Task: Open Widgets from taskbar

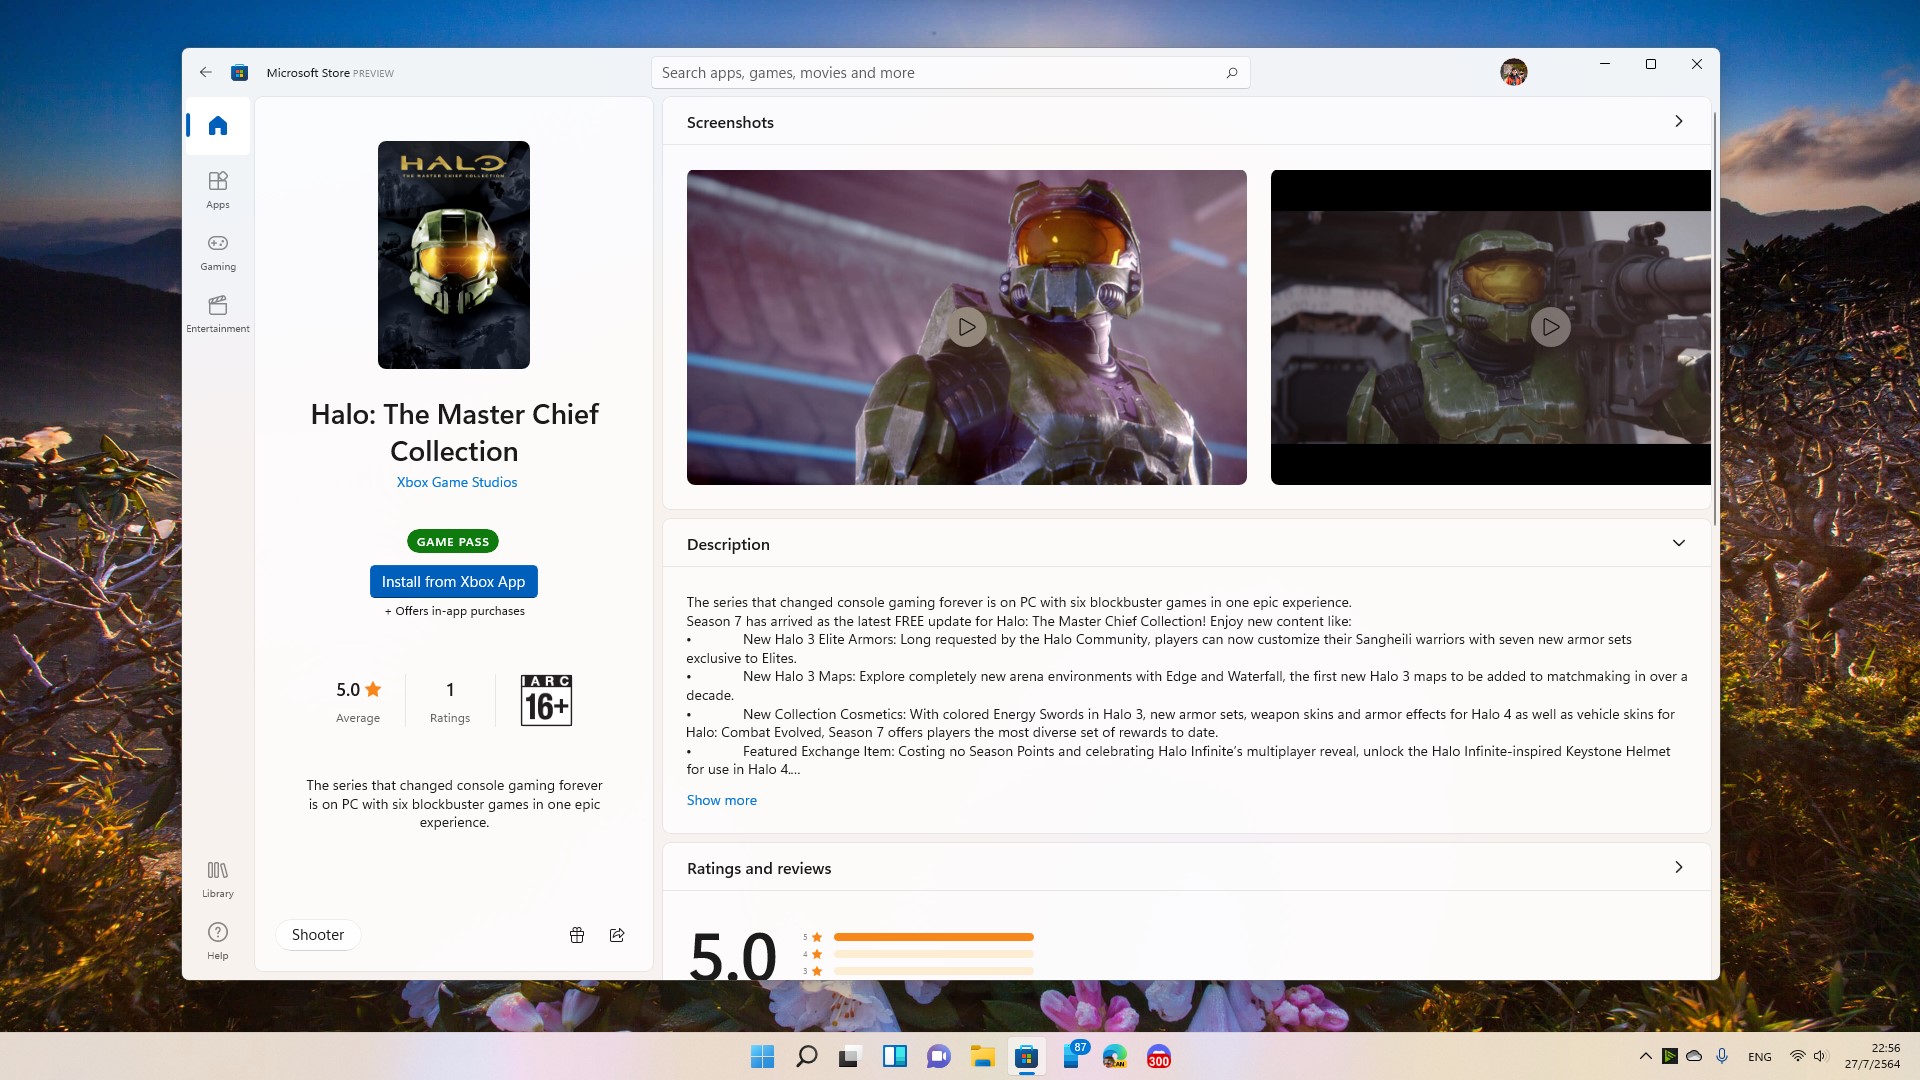Action: tap(894, 1057)
